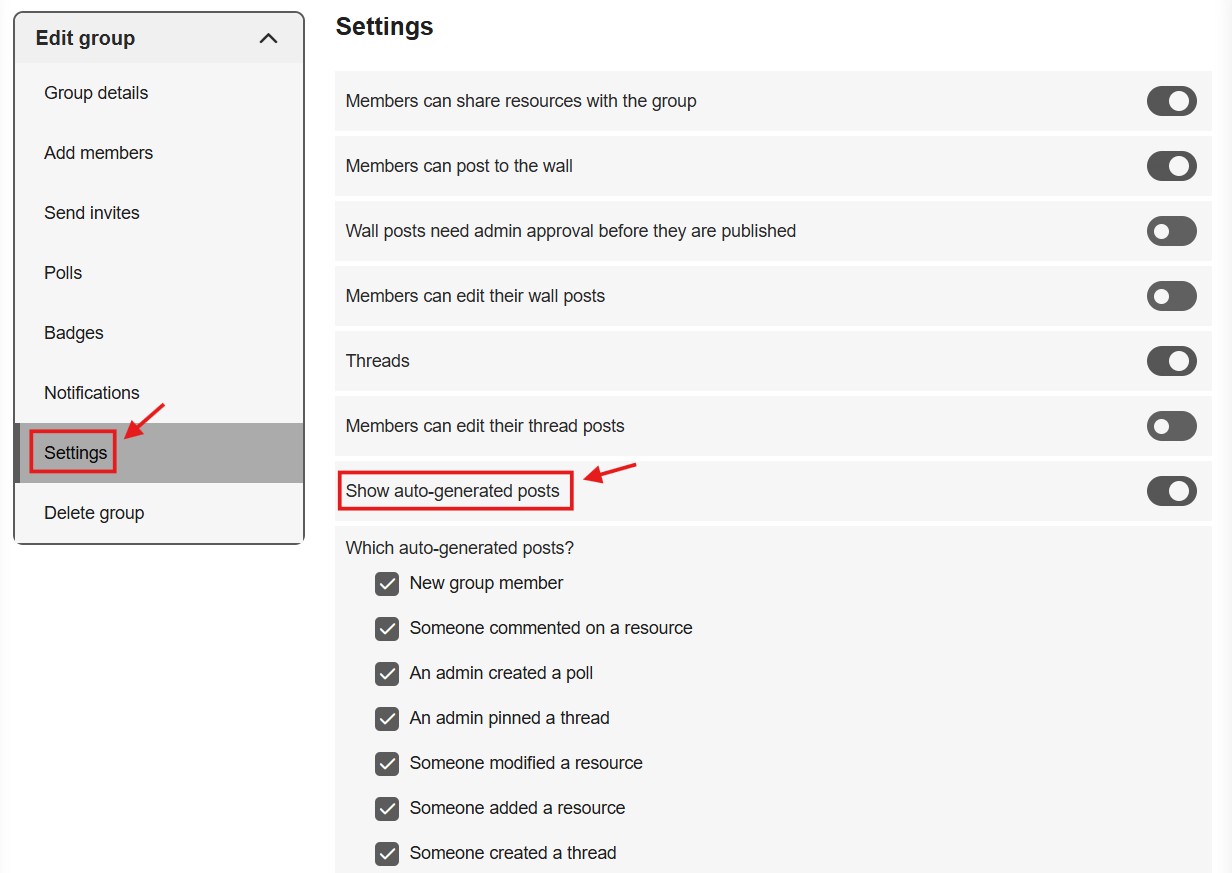Uncheck An admin created a poll
The image size is (1232, 873).
(387, 674)
